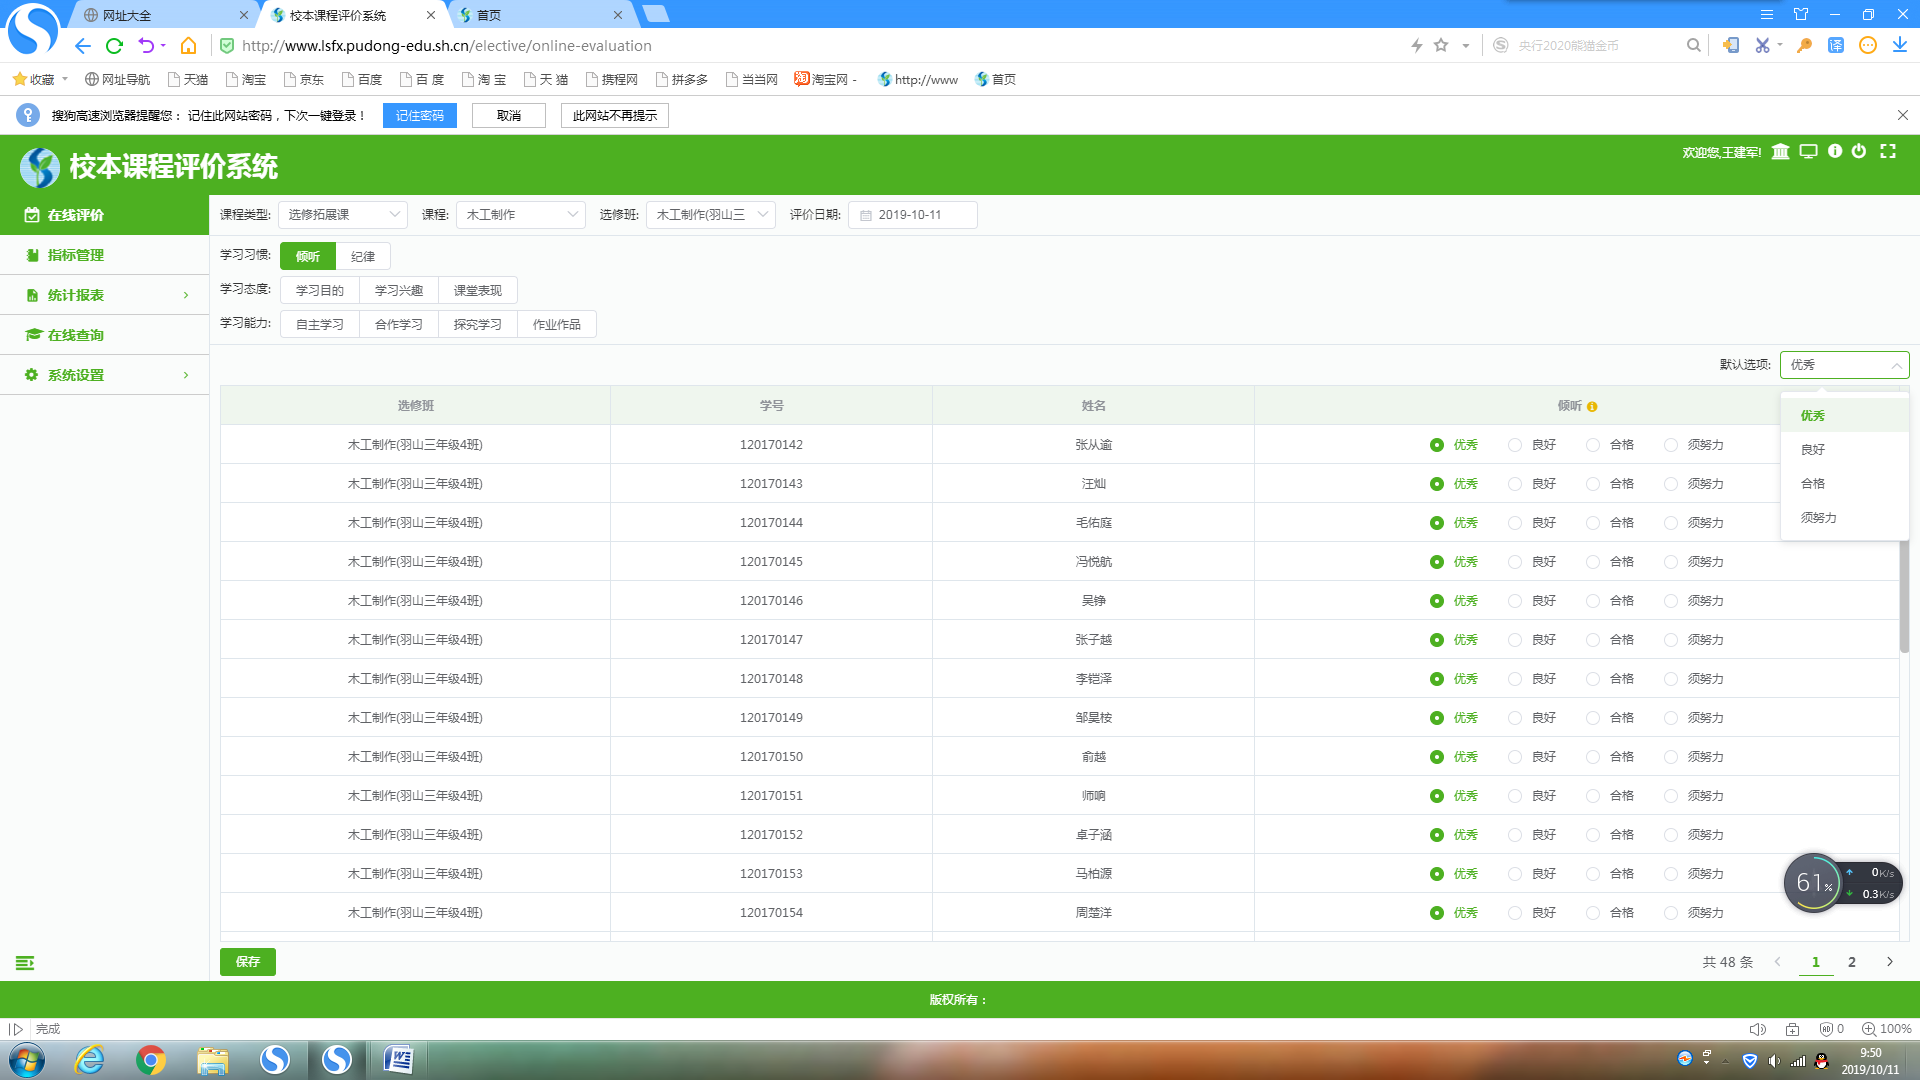Open Word from the Windows taskbar
Viewport: 1920px width, 1080px height.
398,1059
